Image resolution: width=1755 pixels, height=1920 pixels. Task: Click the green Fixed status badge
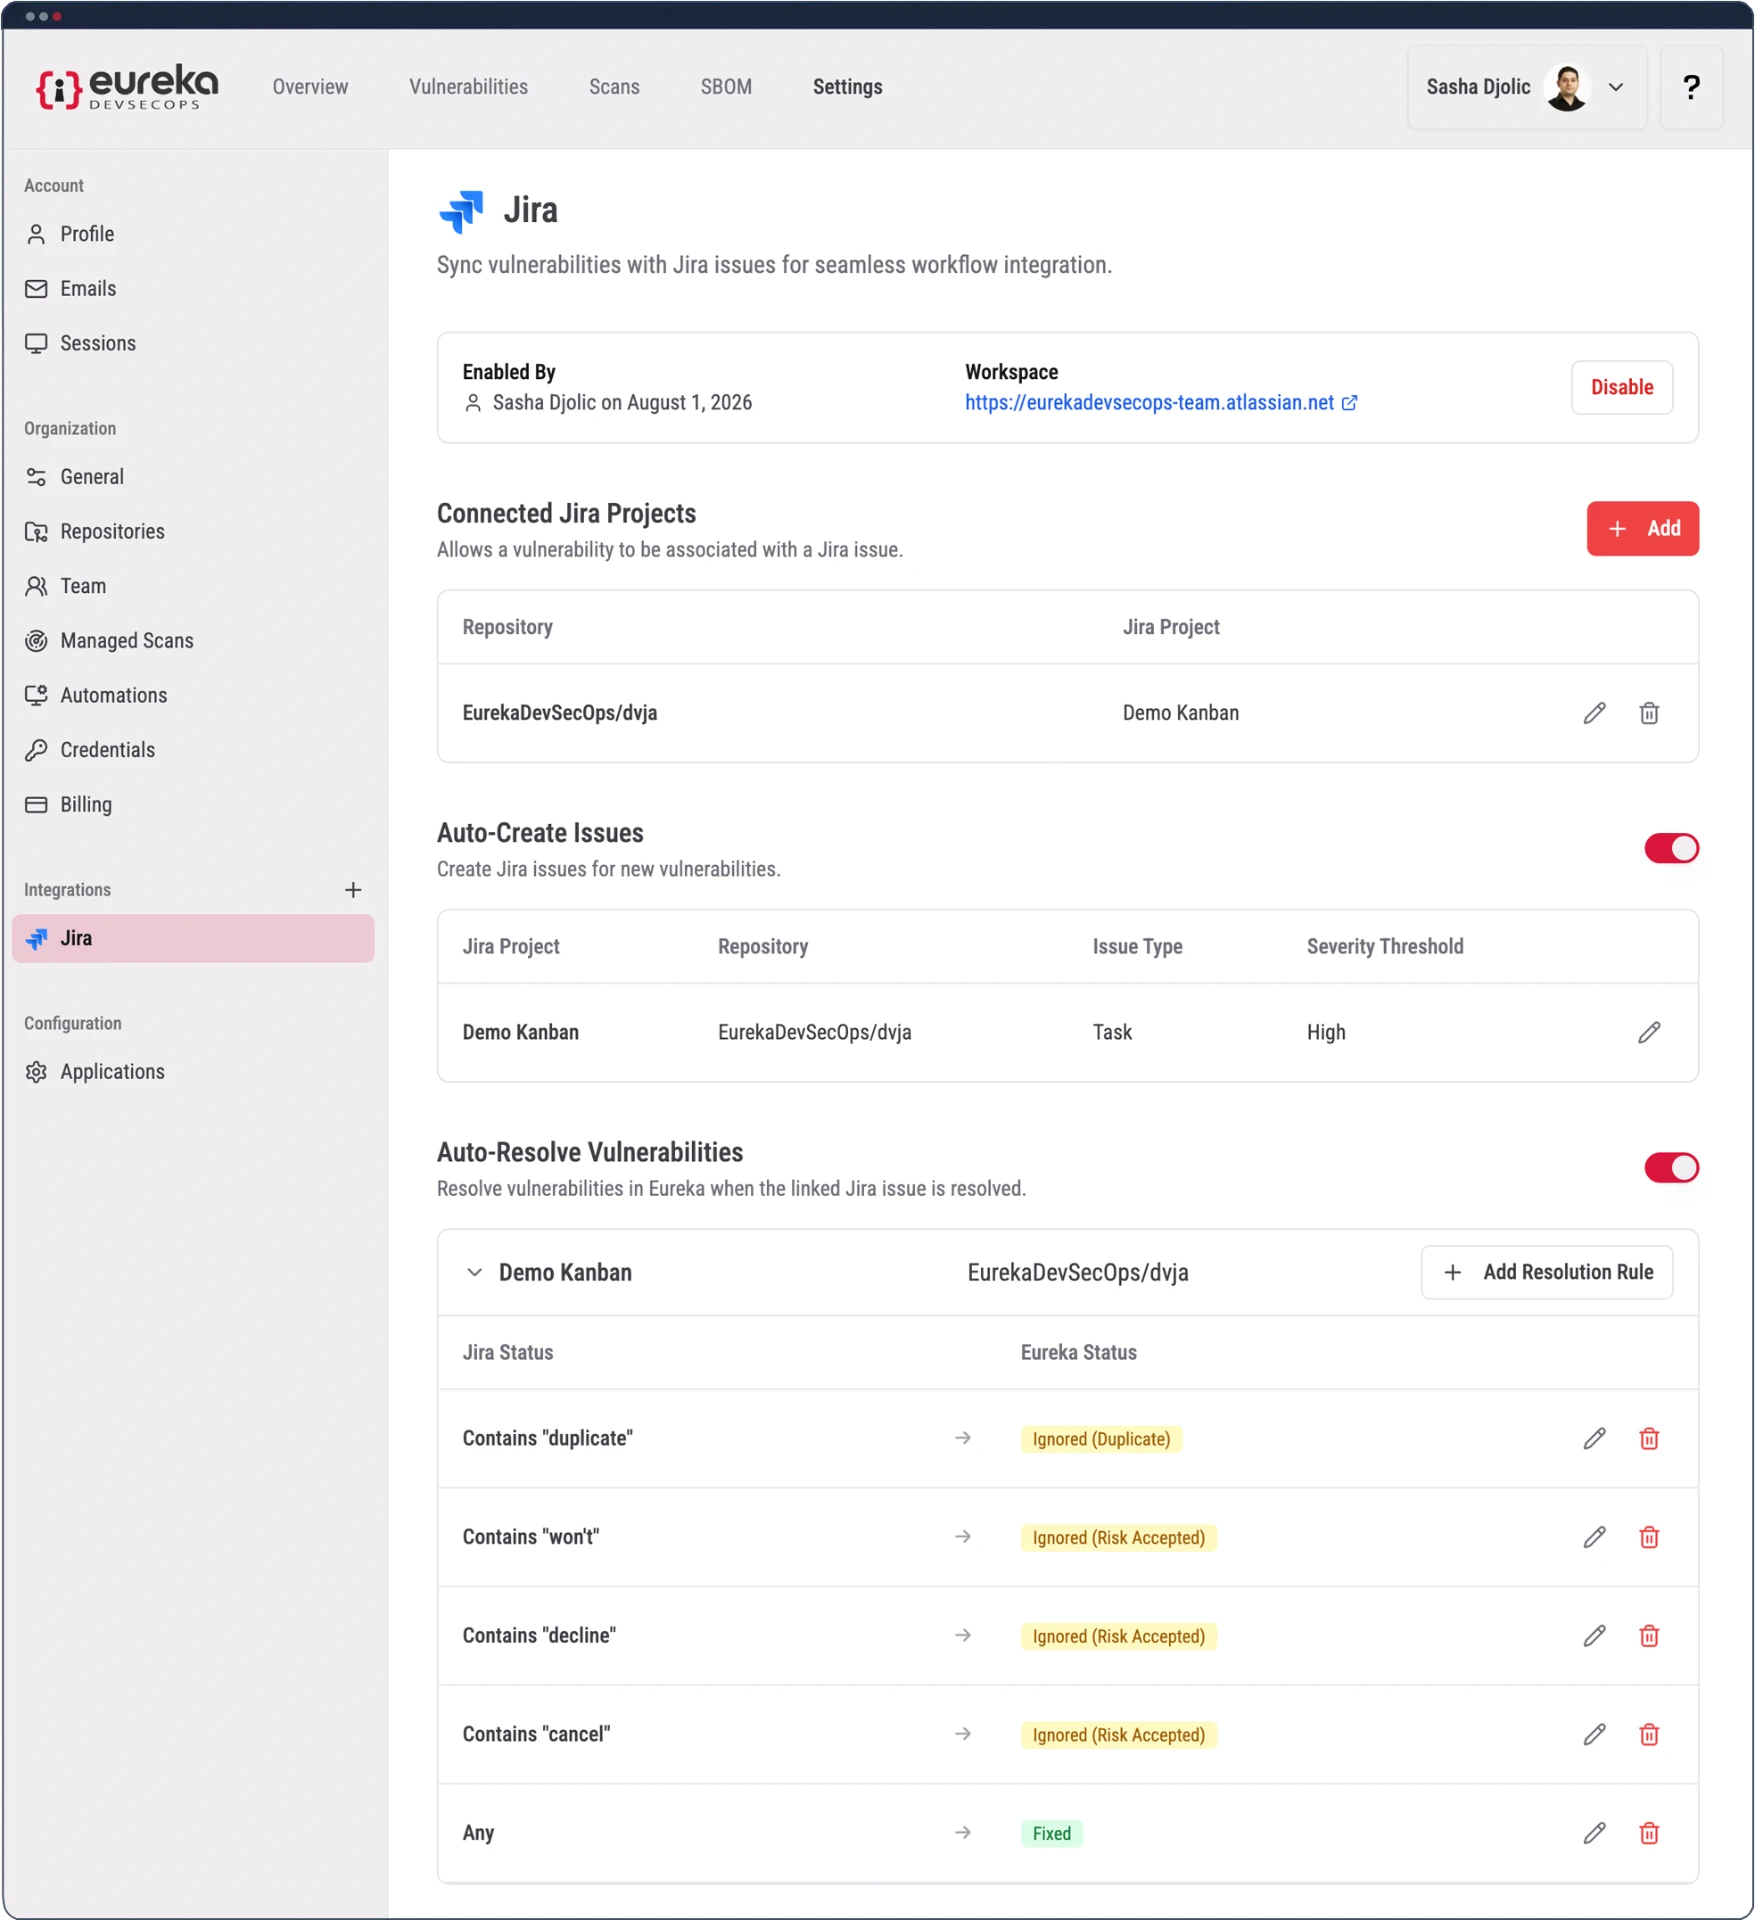pyautogui.click(x=1051, y=1834)
